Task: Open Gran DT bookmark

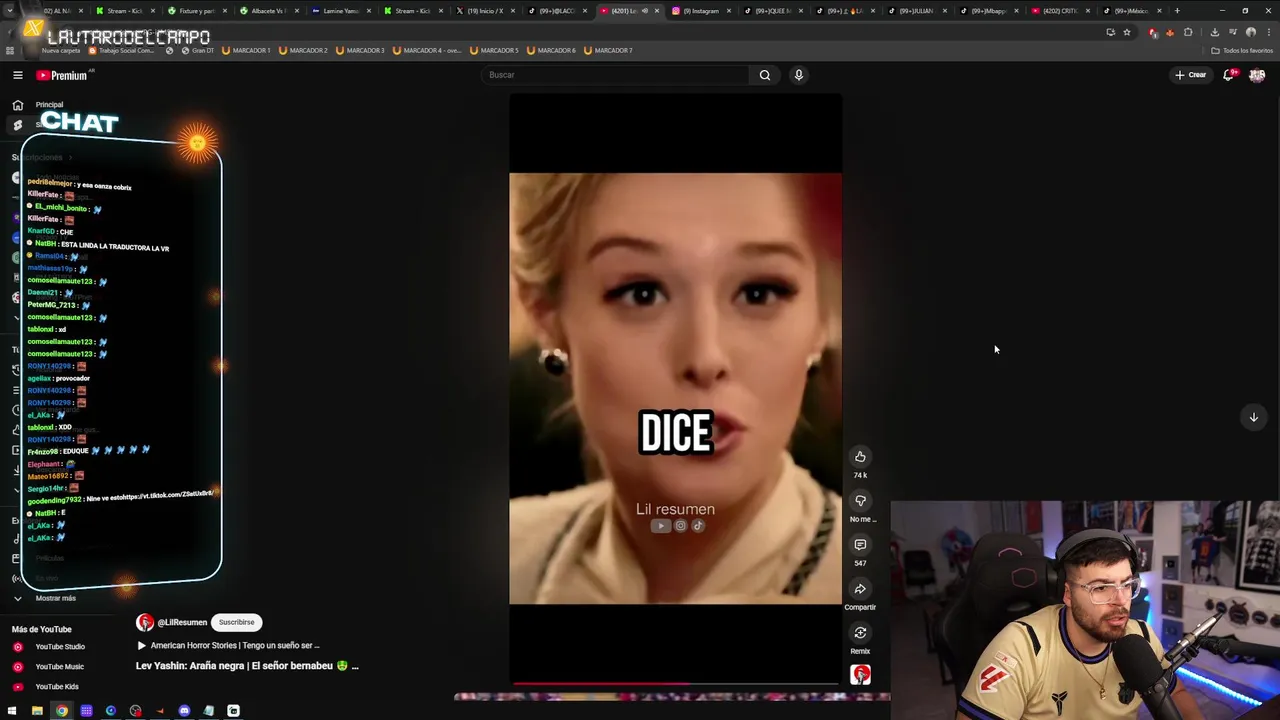Action: 197,50
